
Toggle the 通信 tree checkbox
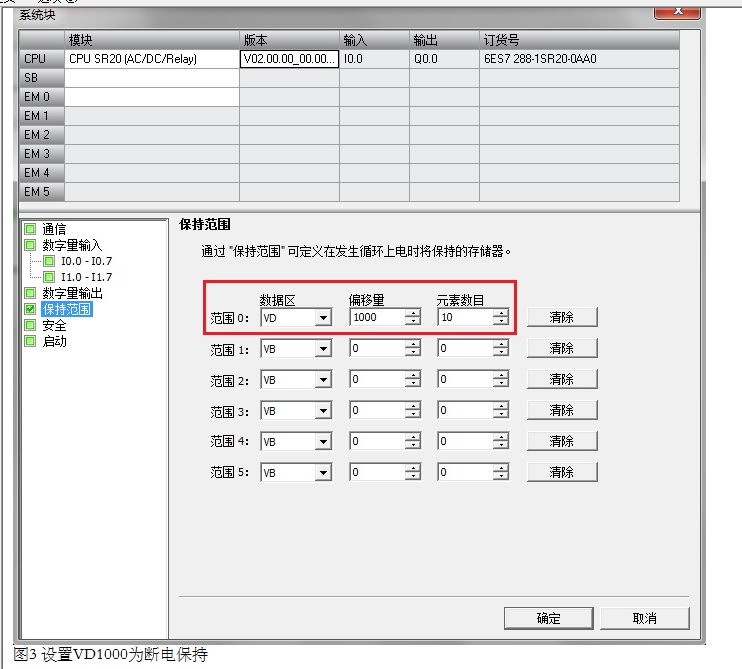(30, 229)
